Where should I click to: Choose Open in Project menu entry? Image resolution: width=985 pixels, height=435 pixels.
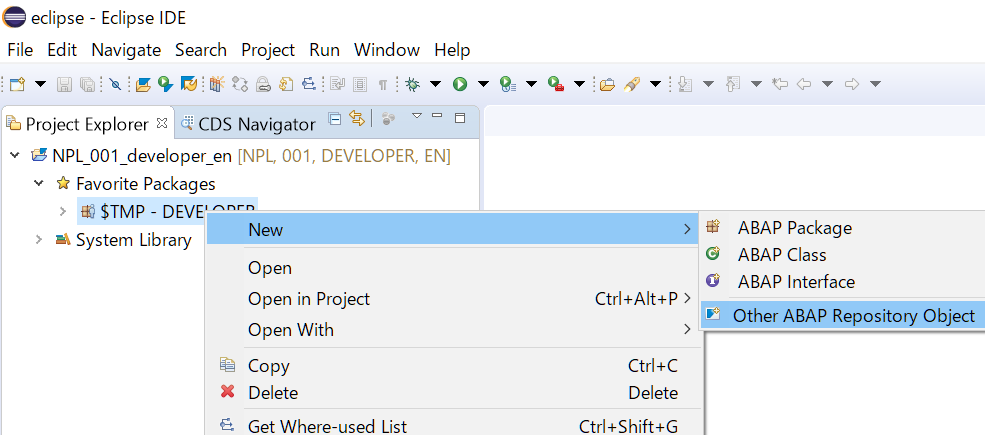click(452, 299)
